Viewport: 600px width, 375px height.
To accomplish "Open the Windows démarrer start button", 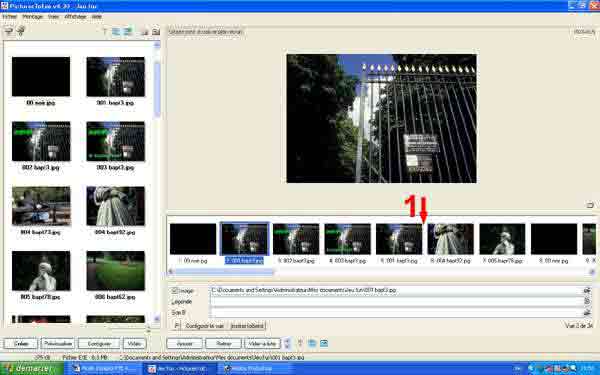I will (32, 369).
